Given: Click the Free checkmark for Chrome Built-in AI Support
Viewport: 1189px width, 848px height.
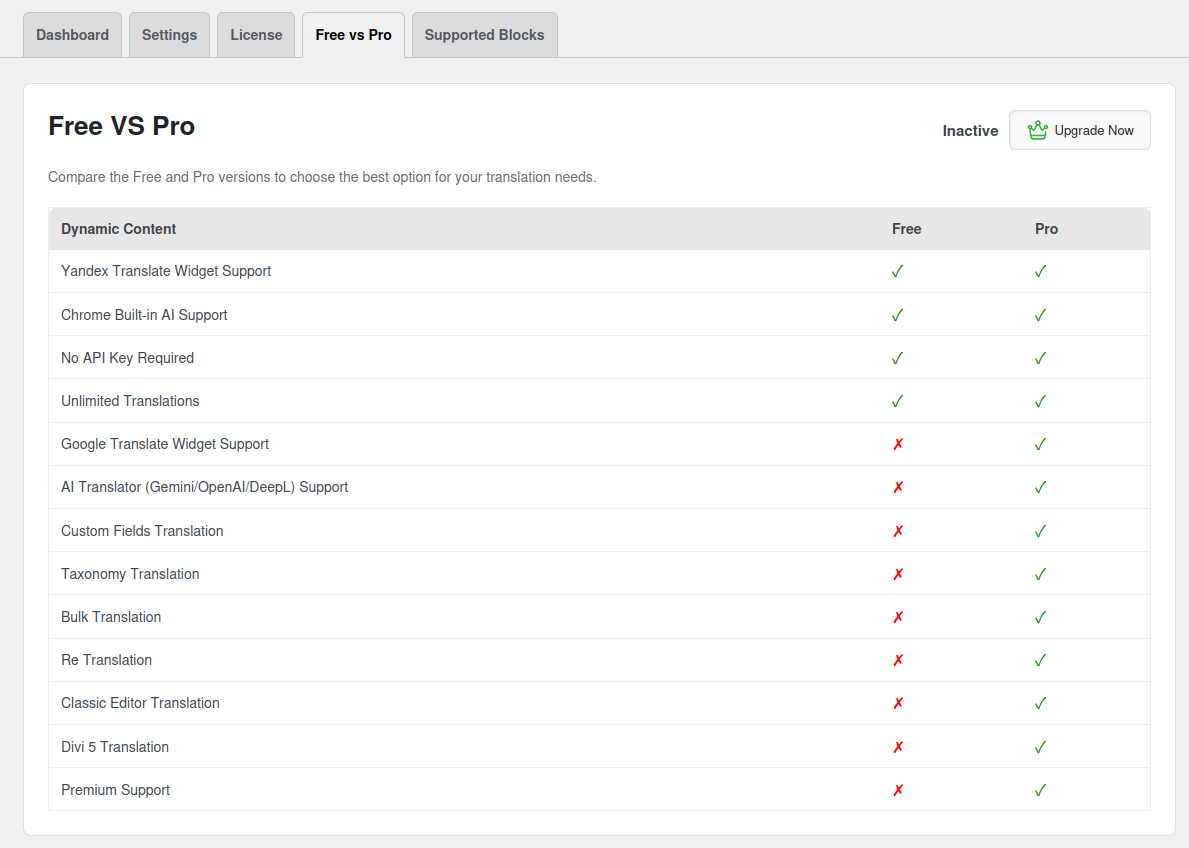Looking at the screenshot, I should pyautogui.click(x=898, y=315).
